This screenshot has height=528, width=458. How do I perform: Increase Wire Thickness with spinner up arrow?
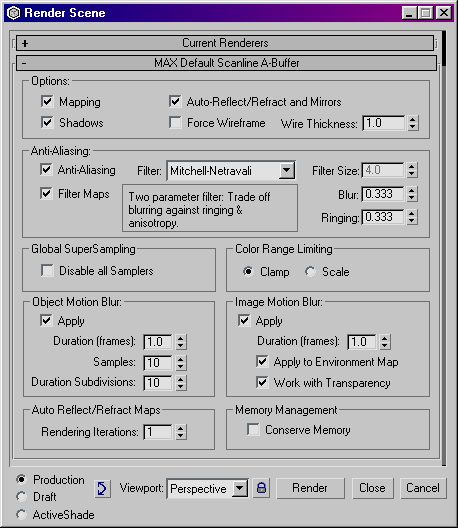tap(412, 119)
